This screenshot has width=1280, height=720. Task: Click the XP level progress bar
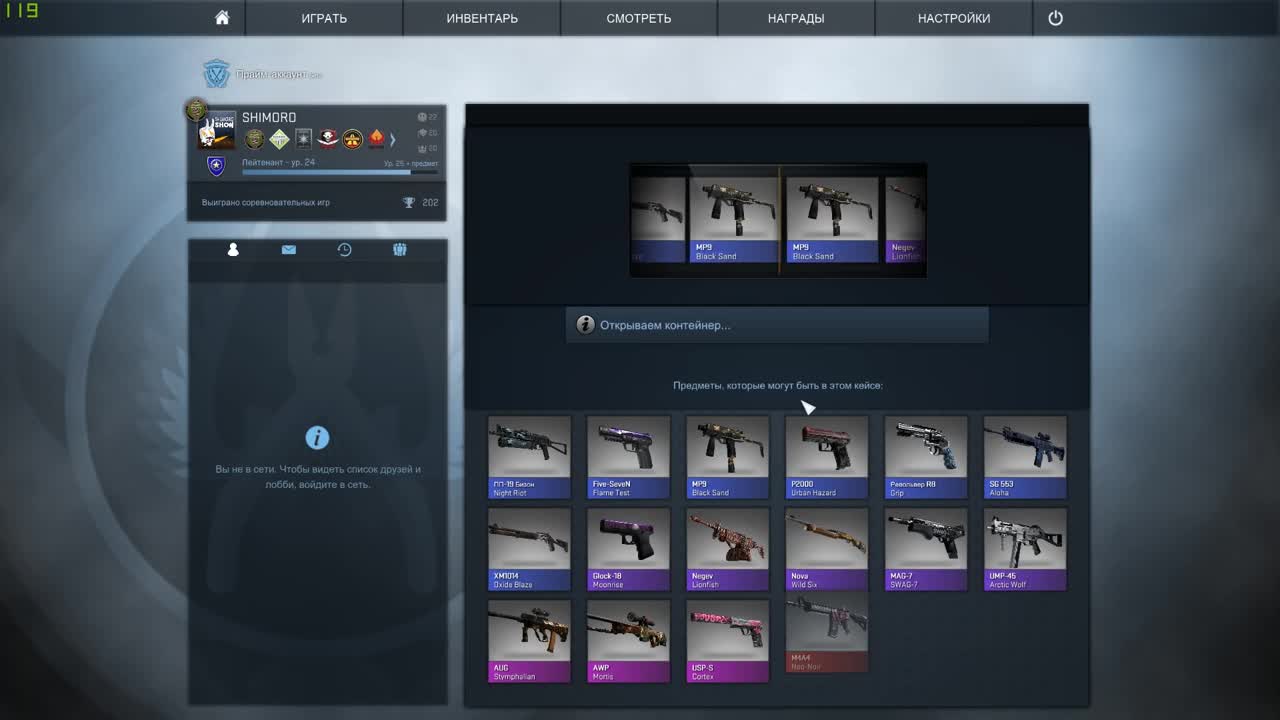[x=340, y=172]
